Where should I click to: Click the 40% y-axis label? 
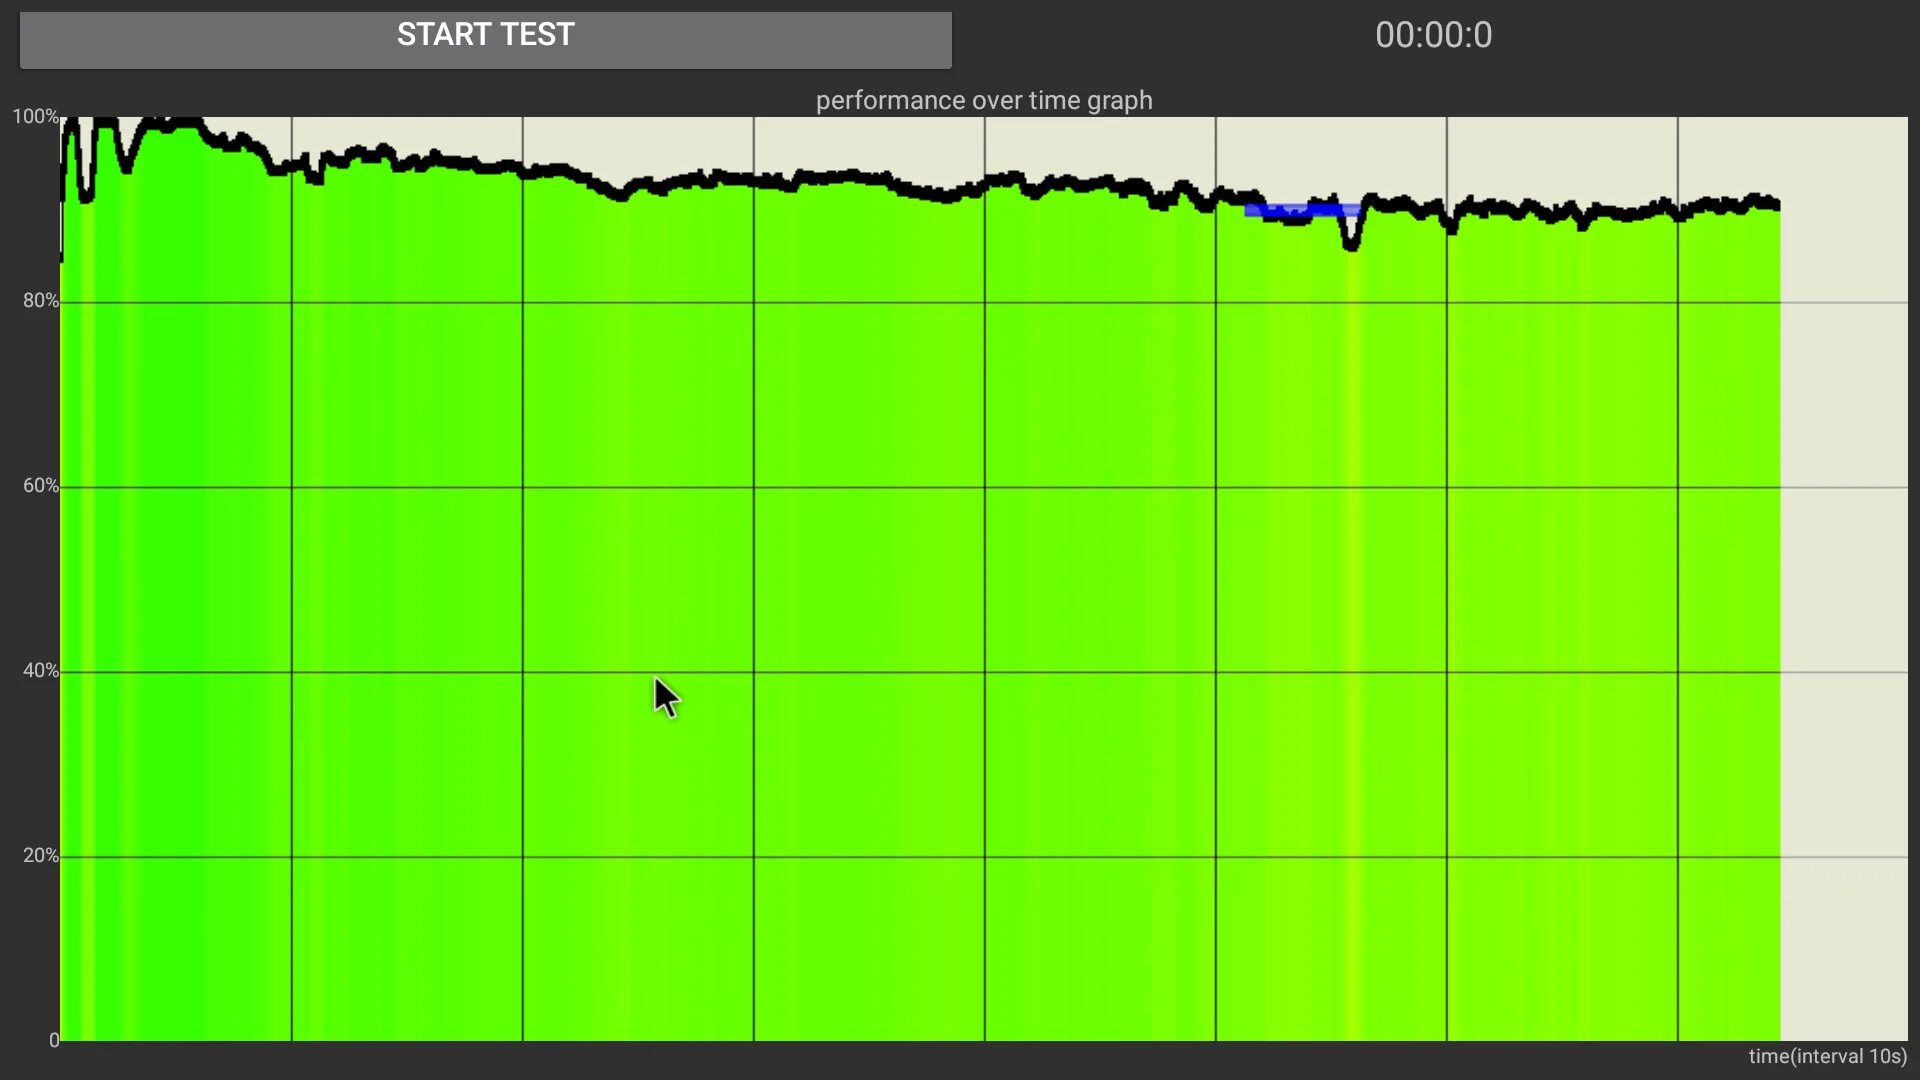click(41, 671)
